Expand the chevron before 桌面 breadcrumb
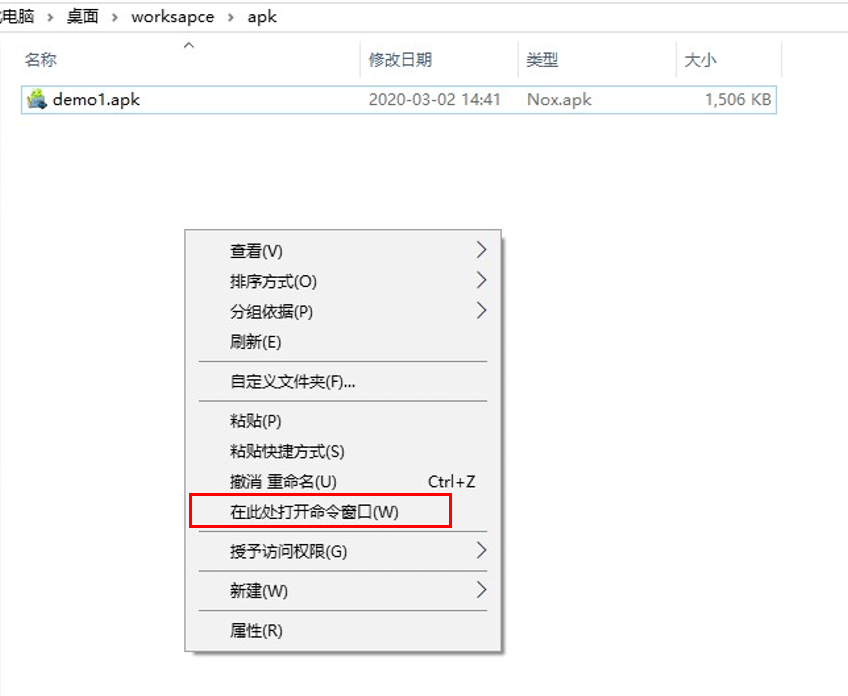The image size is (848, 696). point(50,17)
